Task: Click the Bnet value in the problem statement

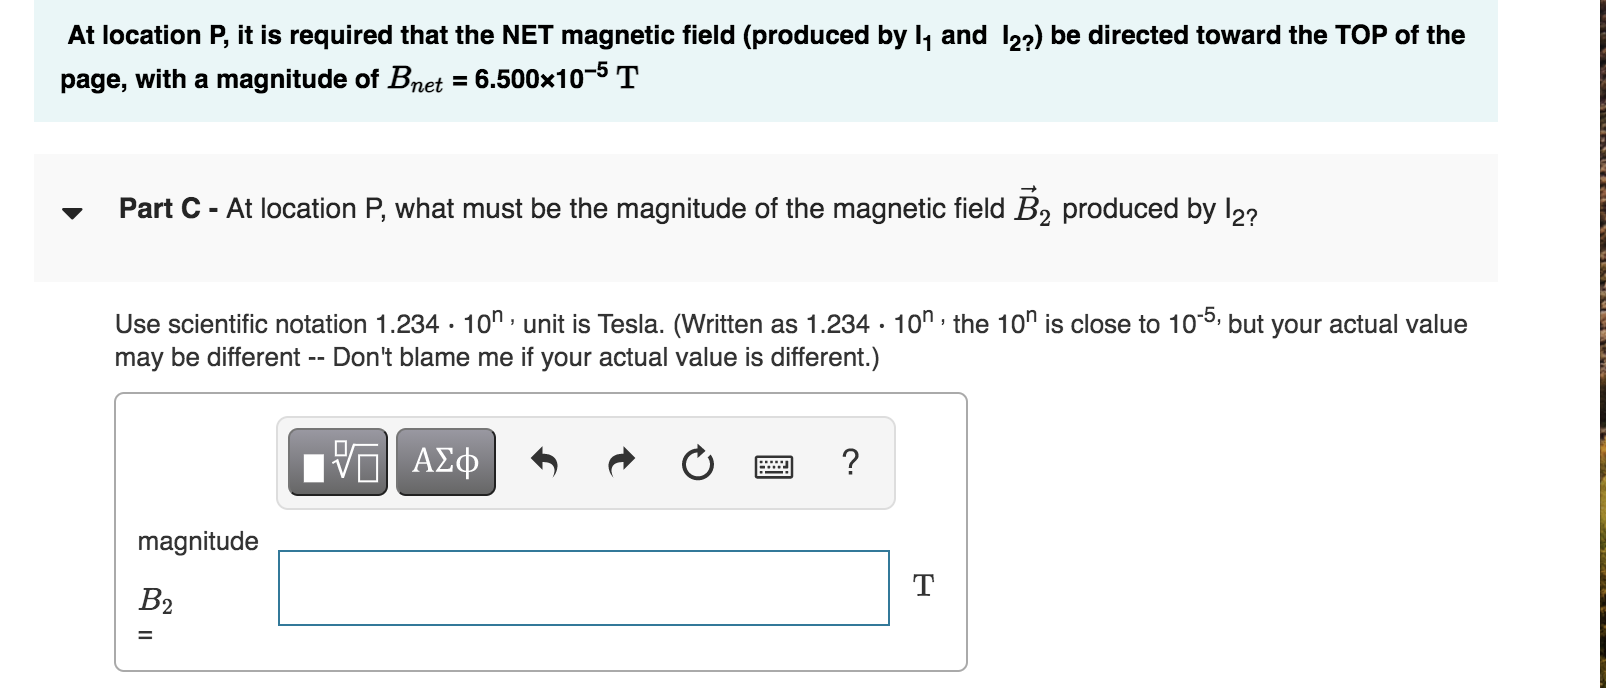Action: 545,78
